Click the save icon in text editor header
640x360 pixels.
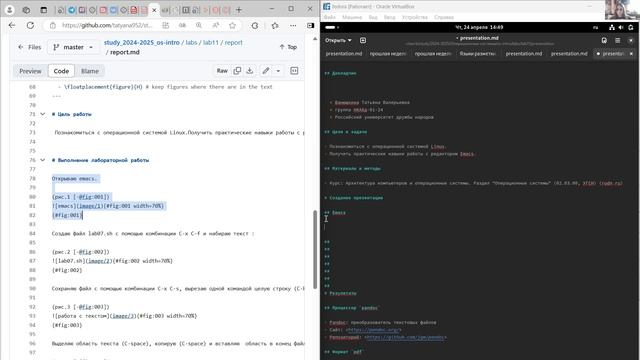[x=604, y=40]
